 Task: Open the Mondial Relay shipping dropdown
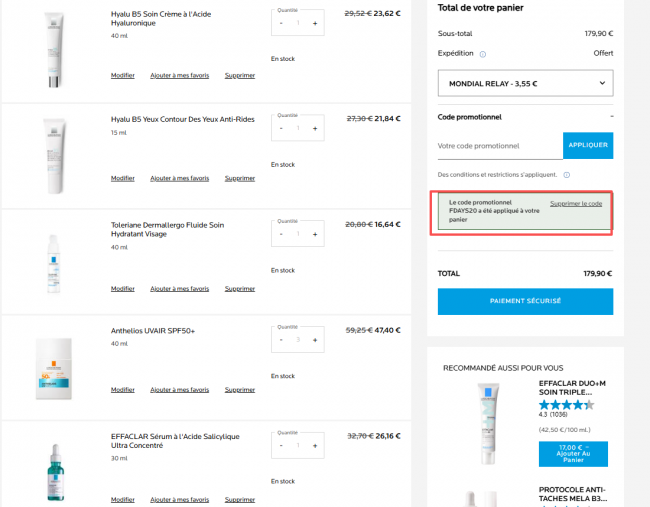pos(525,83)
